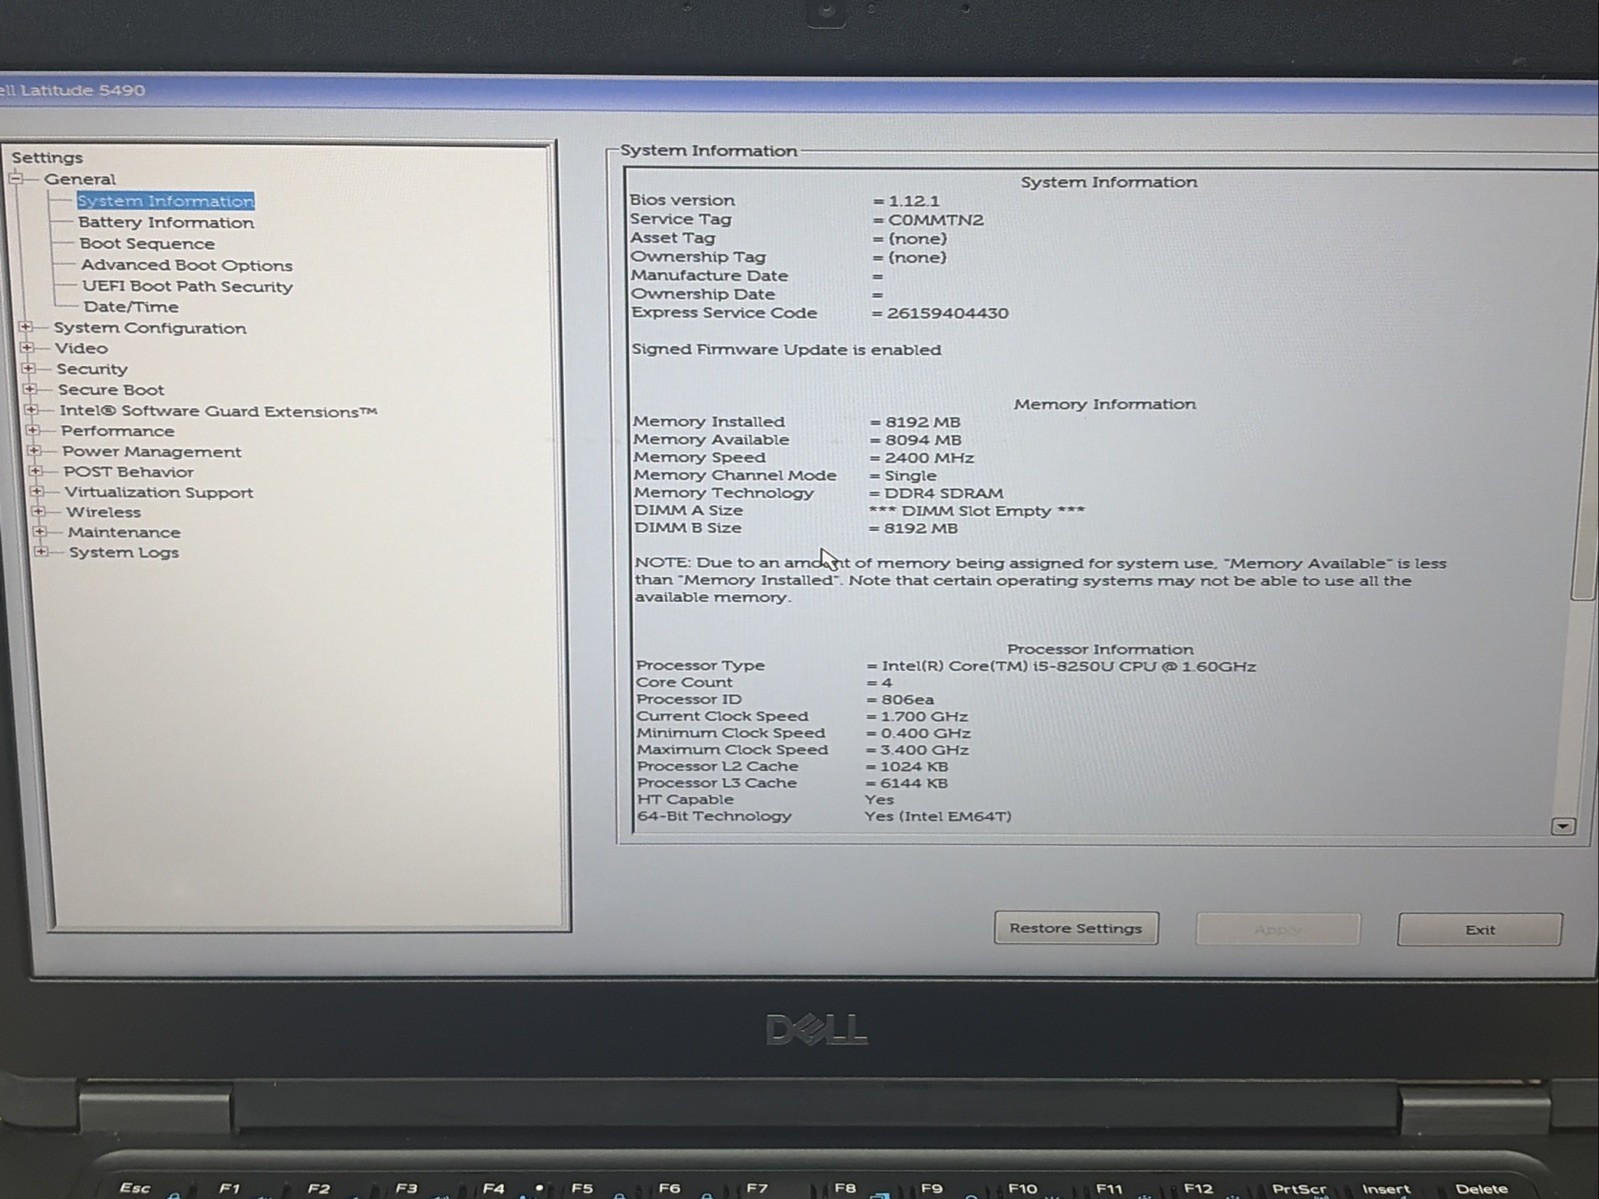Screen dimensions: 1599x1199
Task: Click the Bios version value 1.12.1
Action: (914, 201)
